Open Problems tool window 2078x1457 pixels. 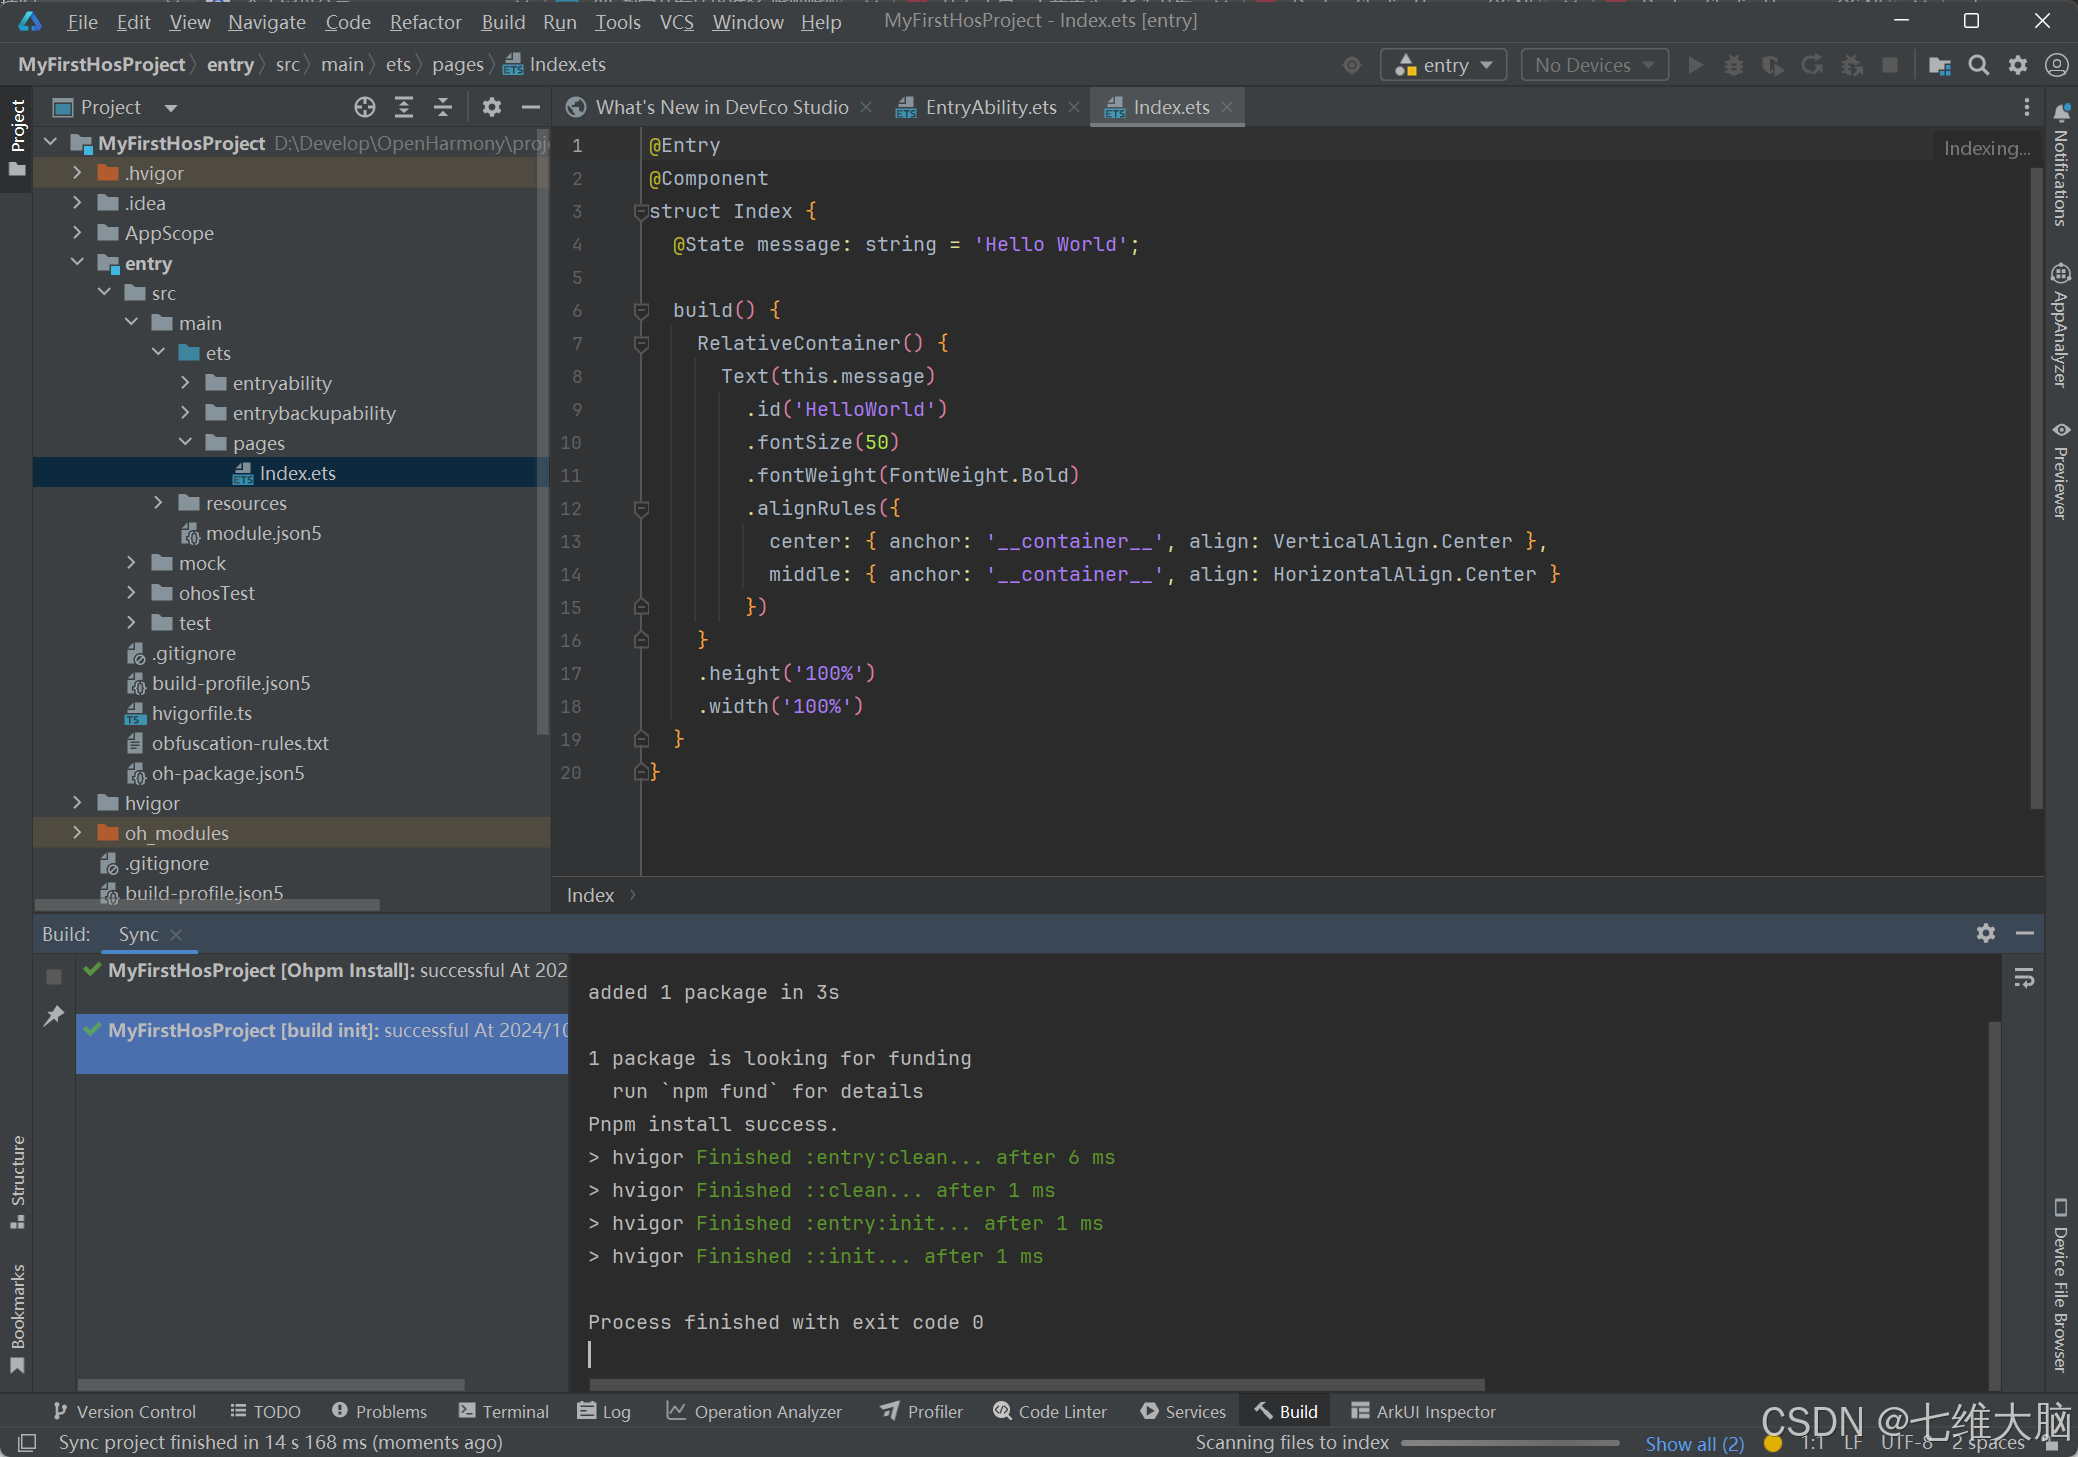380,1411
